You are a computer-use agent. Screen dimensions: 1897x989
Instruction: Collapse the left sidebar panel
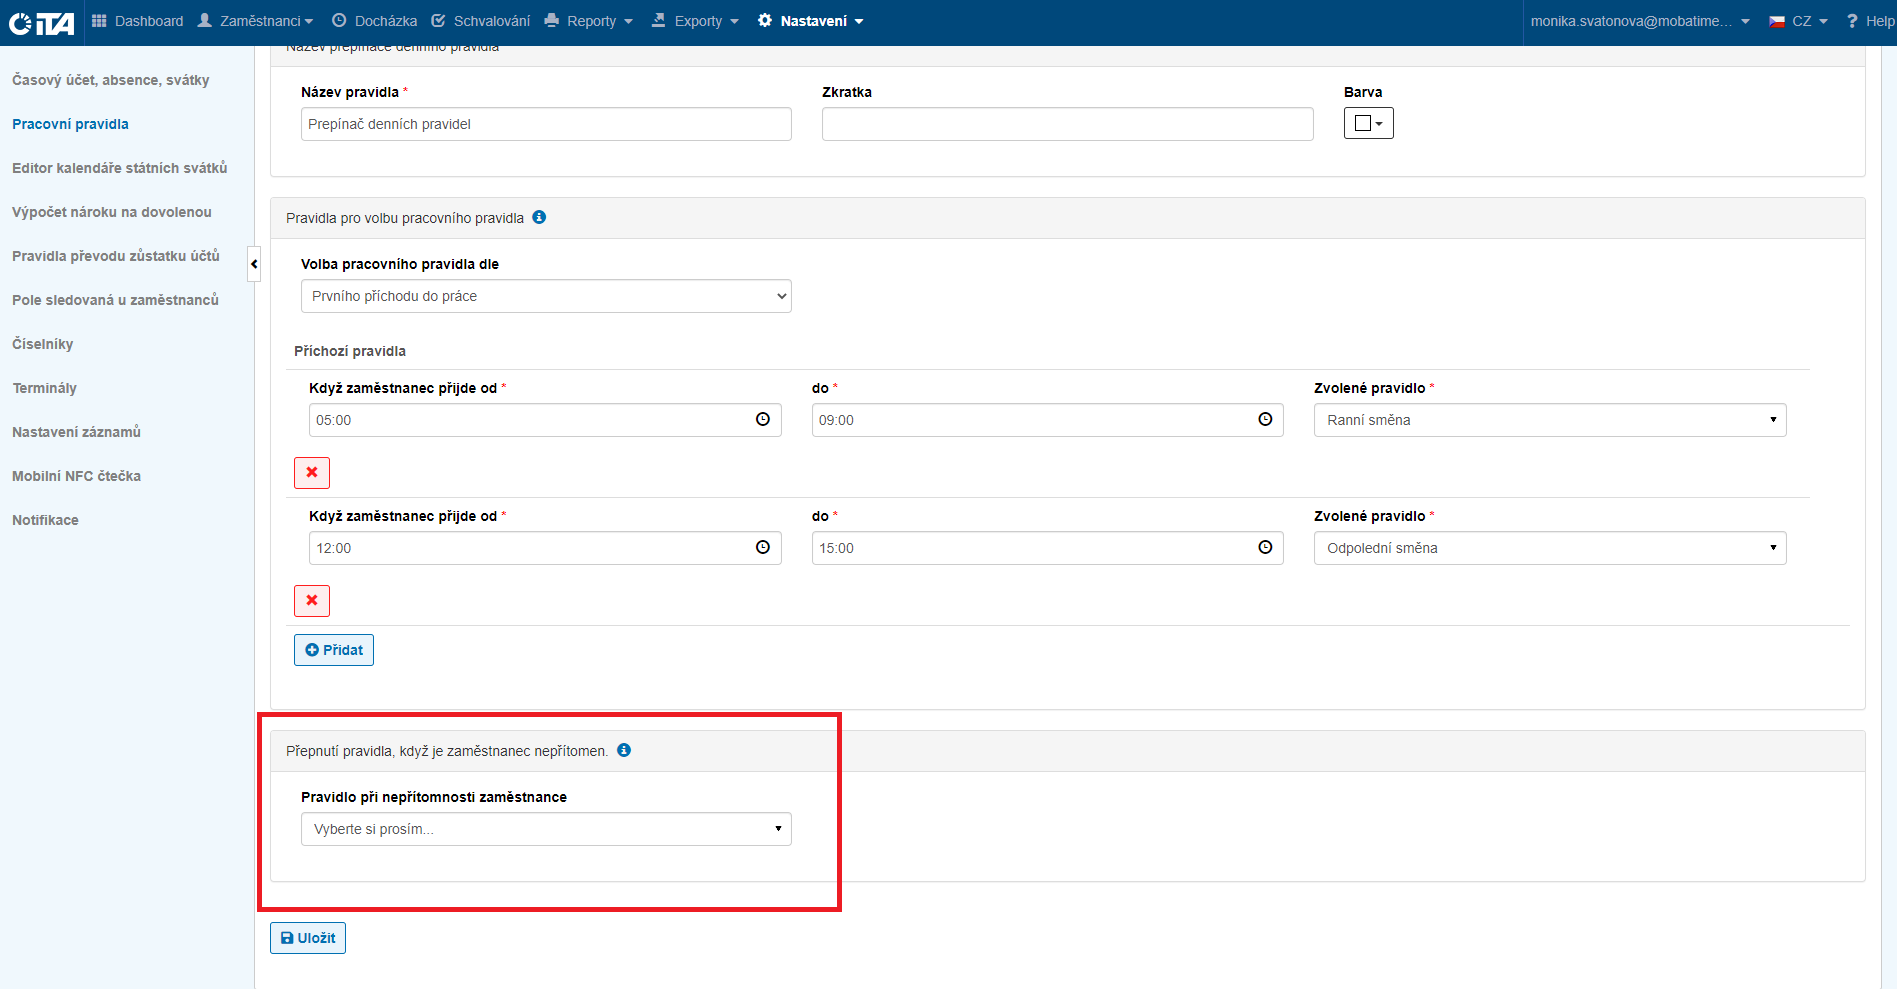click(x=254, y=264)
